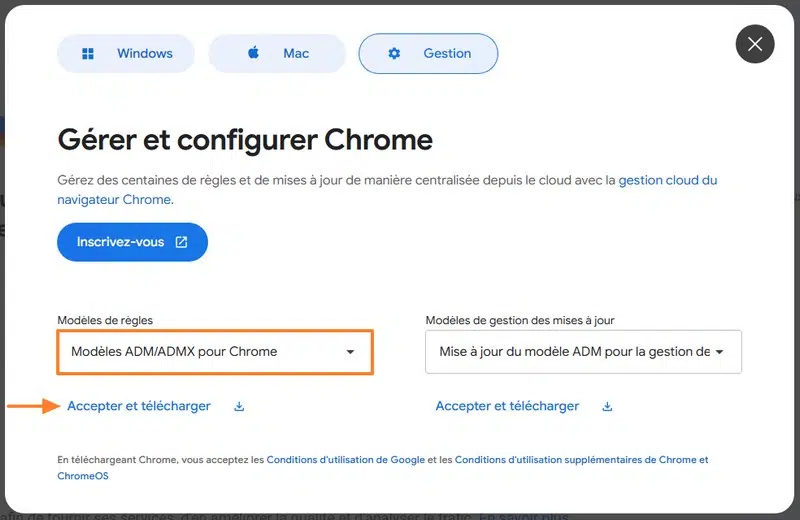Click download icon under Modèles de règles
Viewport: 800px width, 520px height.
pyautogui.click(x=239, y=407)
